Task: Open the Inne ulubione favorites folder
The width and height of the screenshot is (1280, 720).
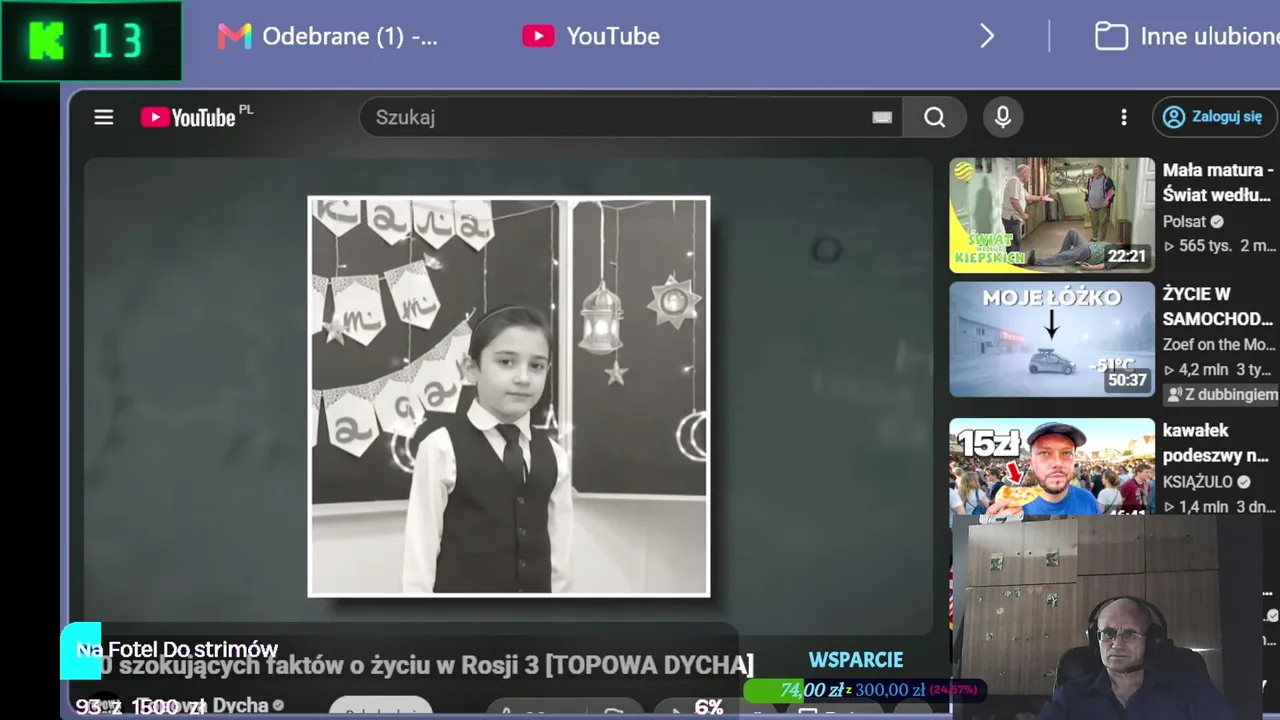Action: point(1187,37)
